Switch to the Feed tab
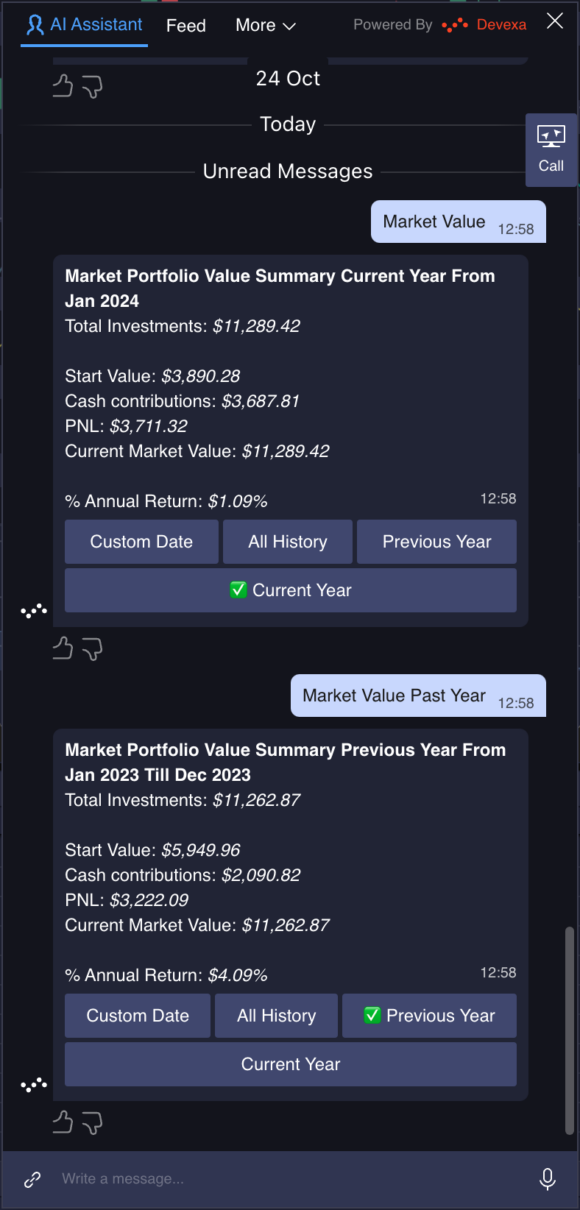Screen dimensions: 580x1210 pos(185,25)
